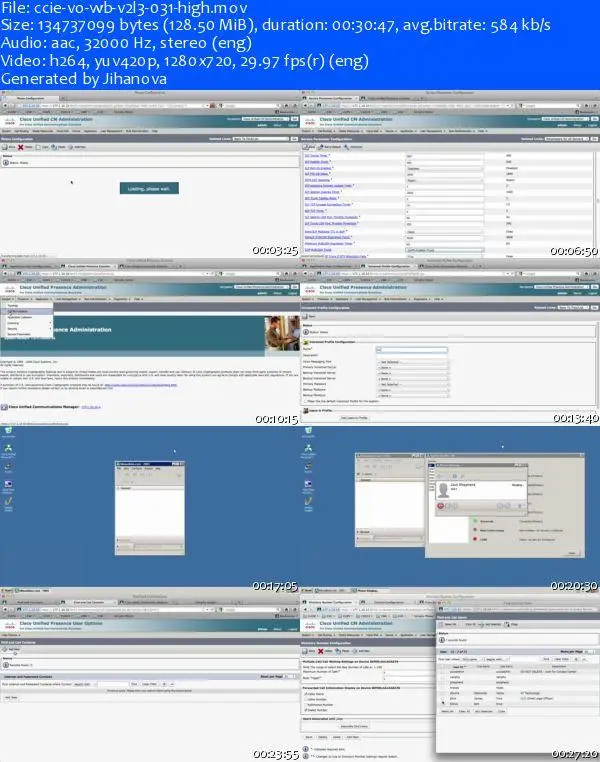
Task: Open the video frame stamped 00:20:30
Action: point(450,510)
